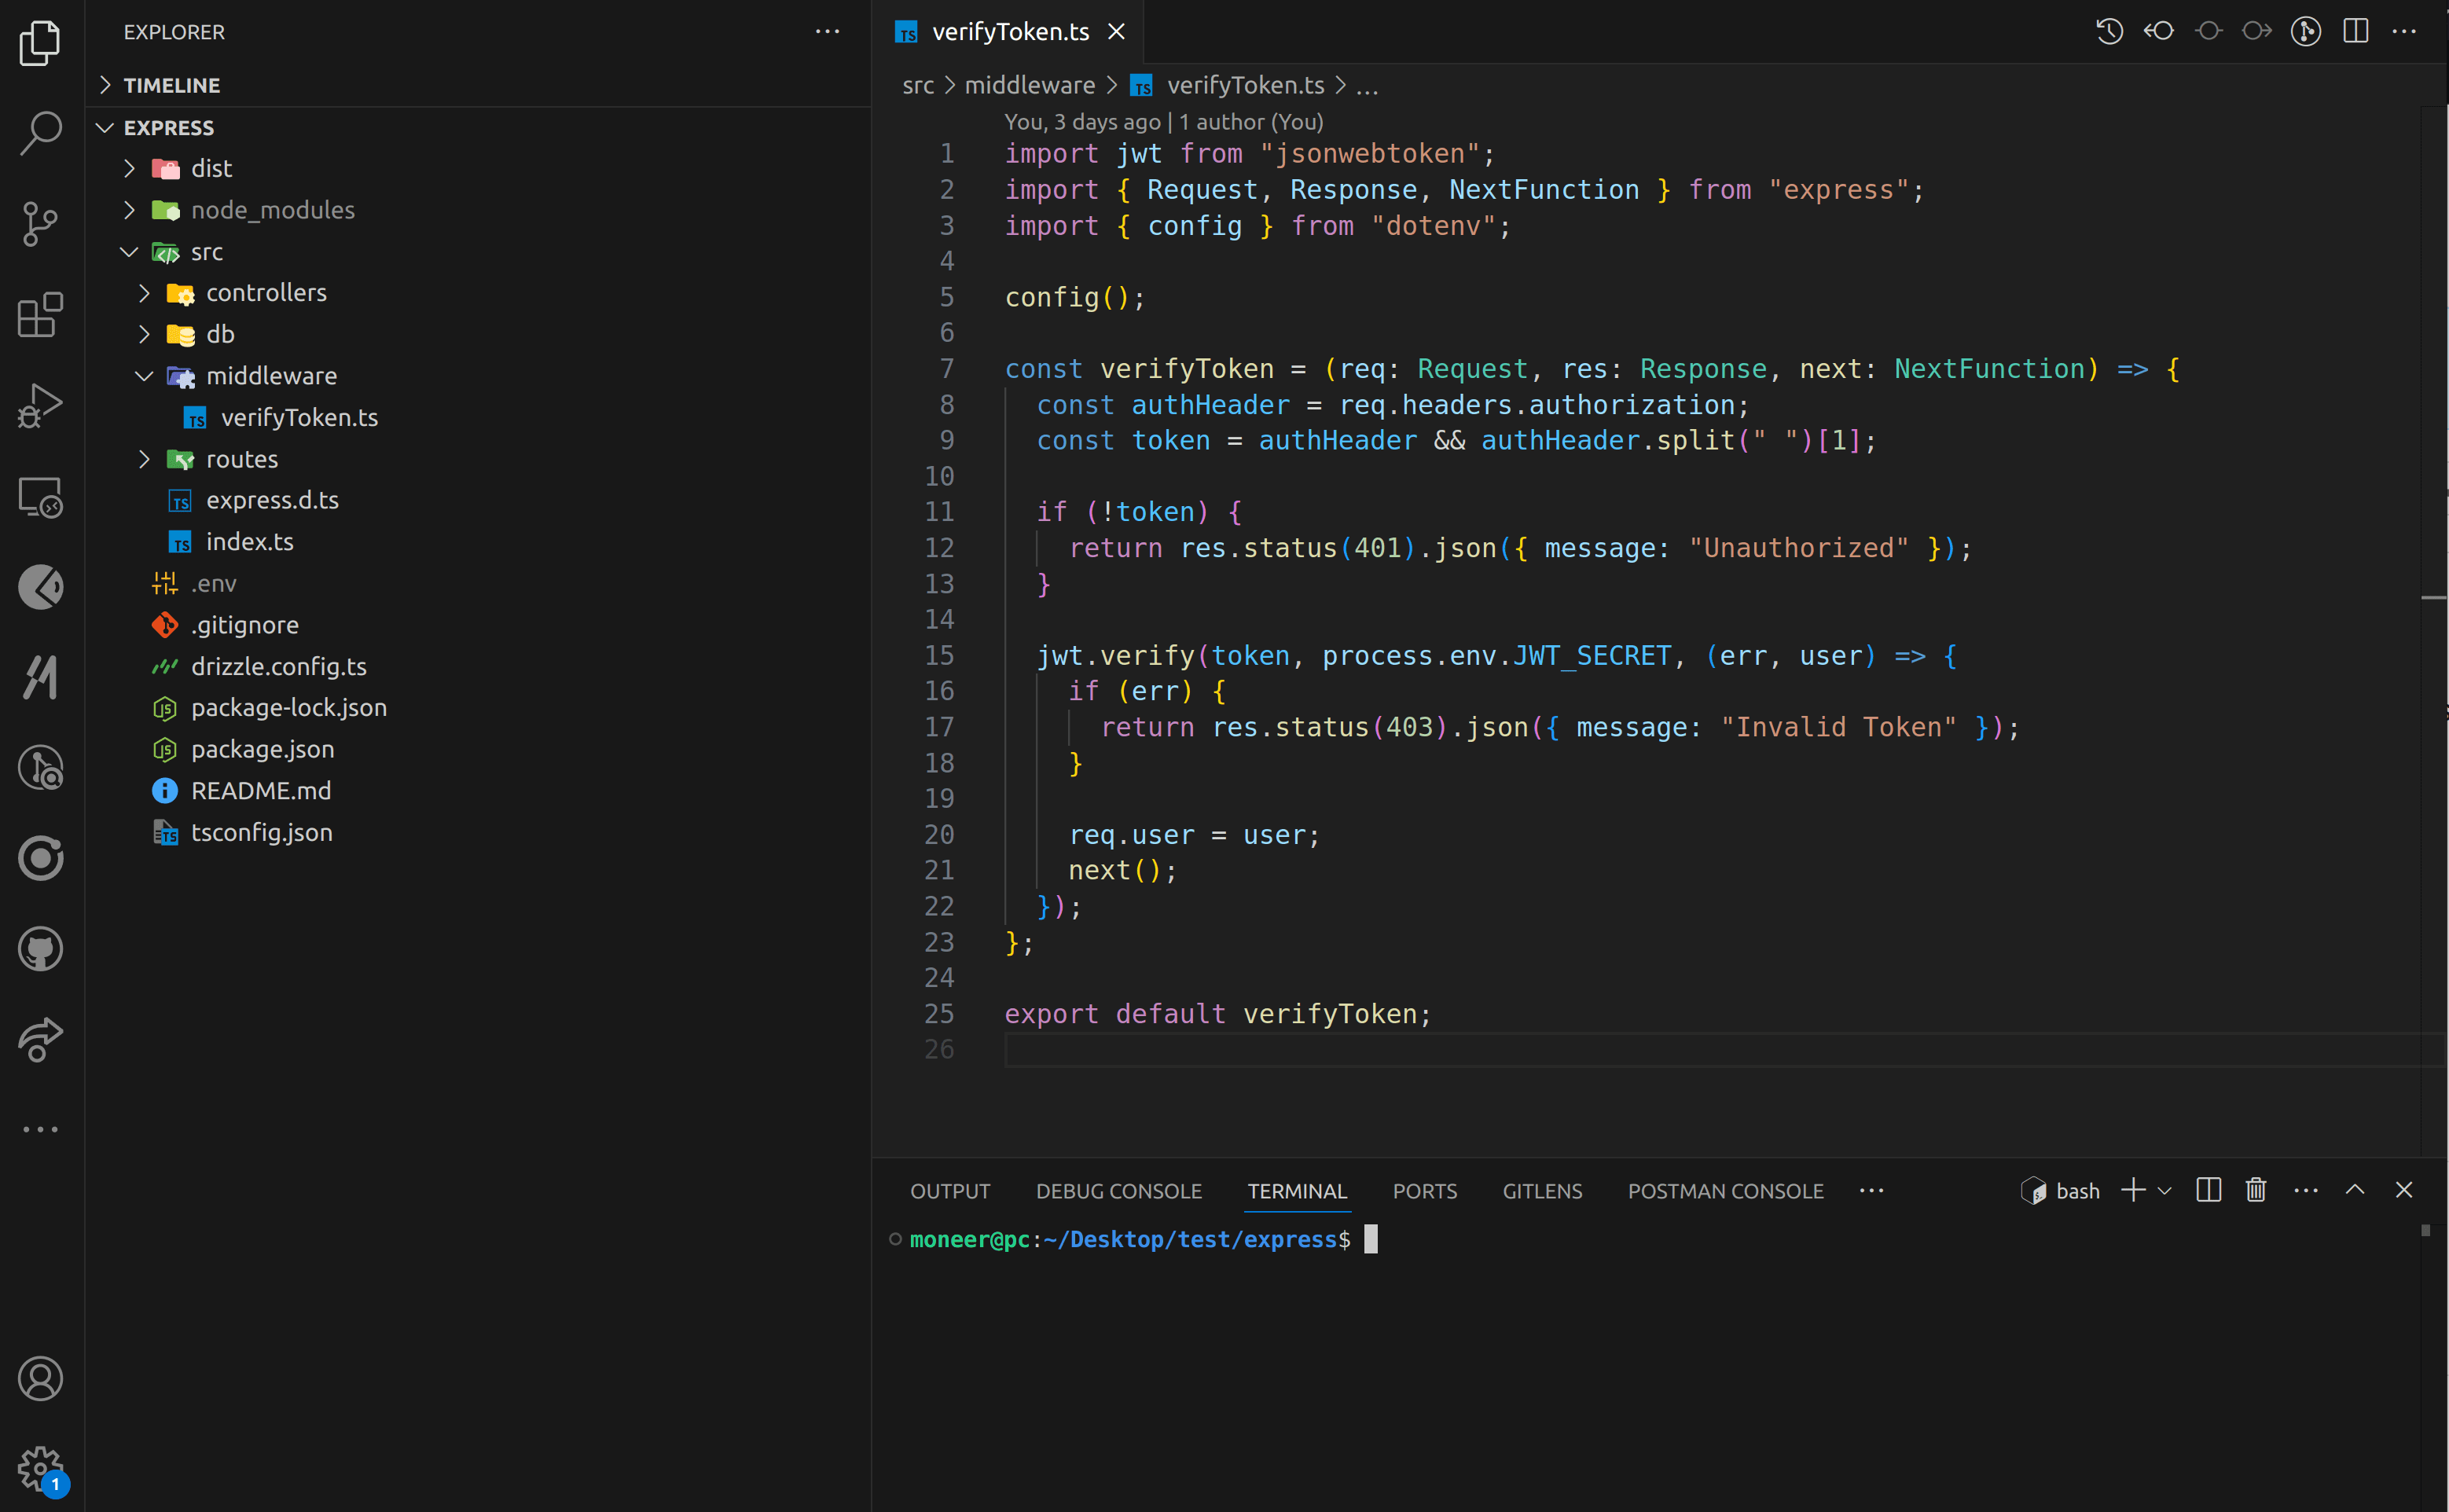Click the verifyToken.ts breadcrumb
2449x1512 pixels.
1245,86
